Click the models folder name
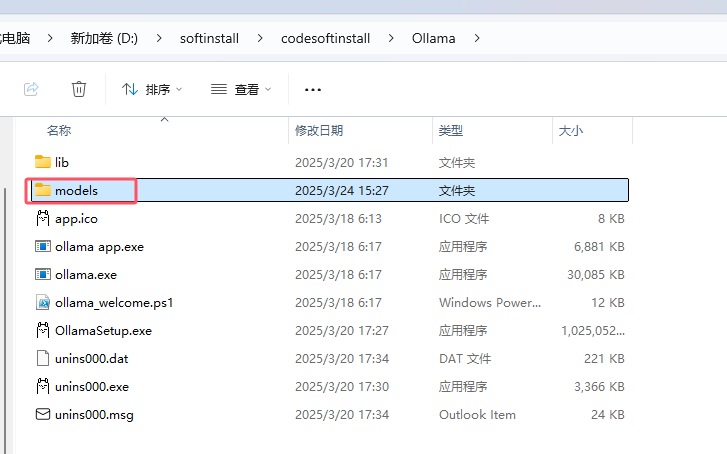The height and width of the screenshot is (454, 727). (x=77, y=191)
